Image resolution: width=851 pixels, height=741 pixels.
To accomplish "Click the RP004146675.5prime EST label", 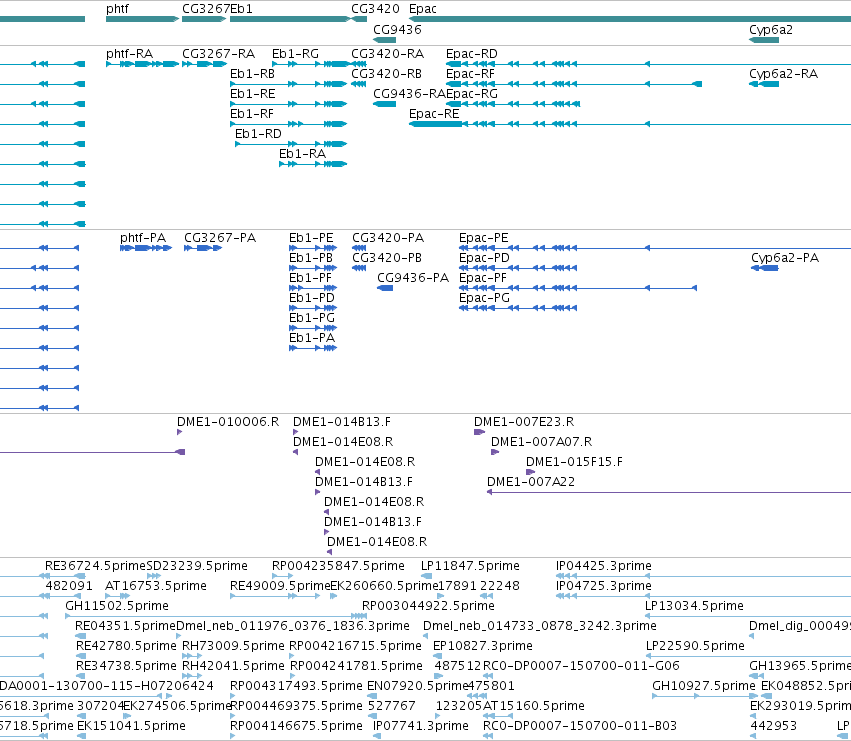I will (296, 726).
